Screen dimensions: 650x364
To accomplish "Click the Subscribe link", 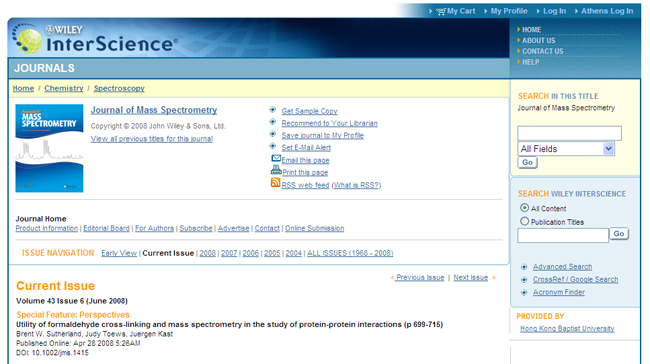I will pyautogui.click(x=196, y=228).
